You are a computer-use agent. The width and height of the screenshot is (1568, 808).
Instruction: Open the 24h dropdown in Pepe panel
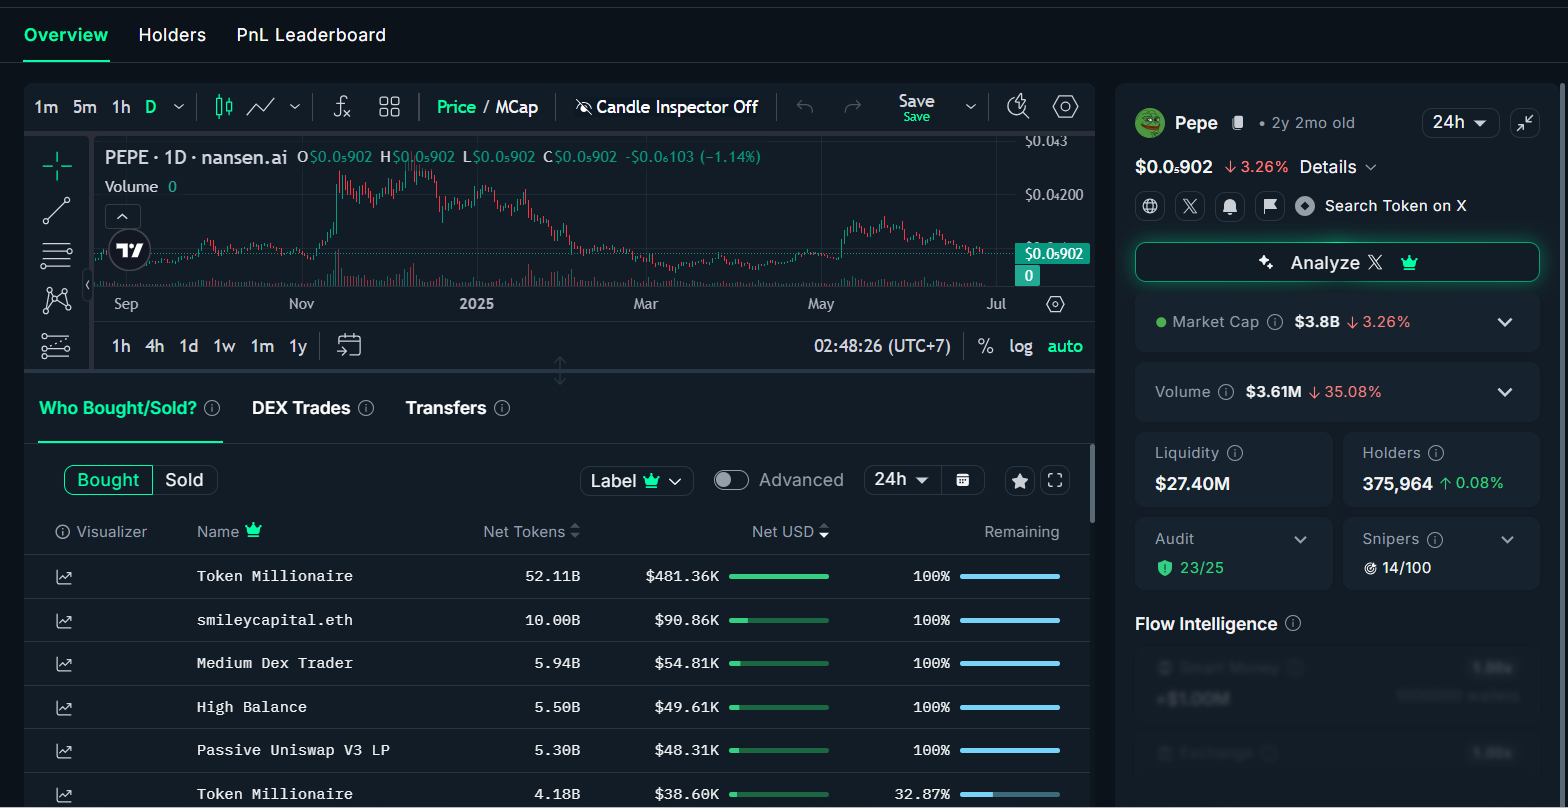[1460, 123]
